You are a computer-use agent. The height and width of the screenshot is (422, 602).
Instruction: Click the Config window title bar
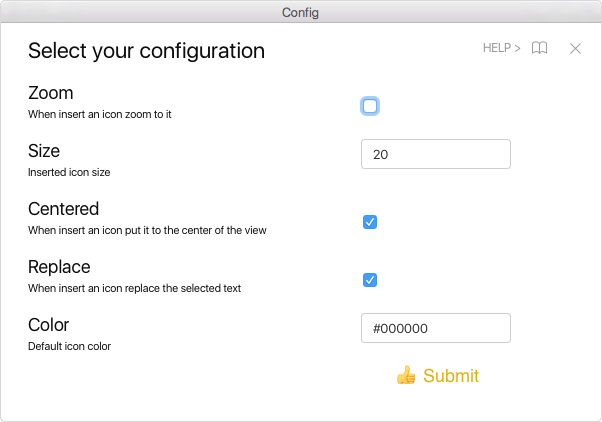(301, 12)
